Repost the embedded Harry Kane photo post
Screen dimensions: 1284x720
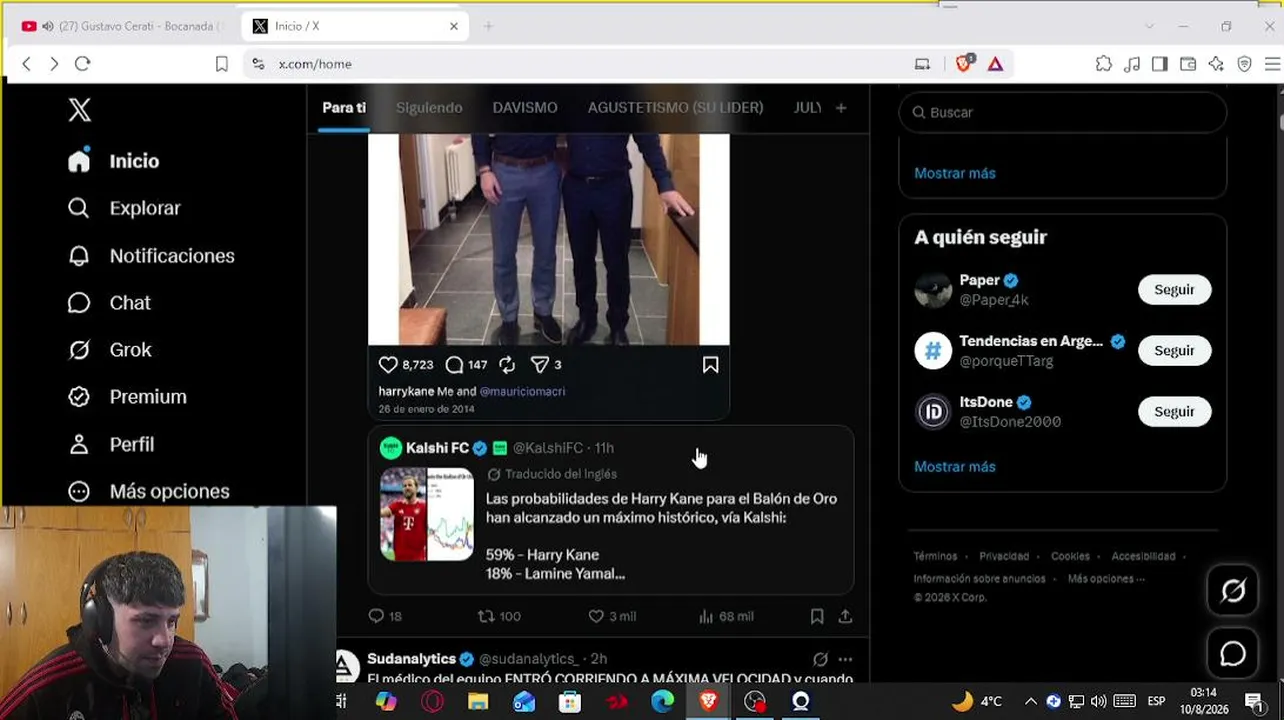tap(507, 365)
